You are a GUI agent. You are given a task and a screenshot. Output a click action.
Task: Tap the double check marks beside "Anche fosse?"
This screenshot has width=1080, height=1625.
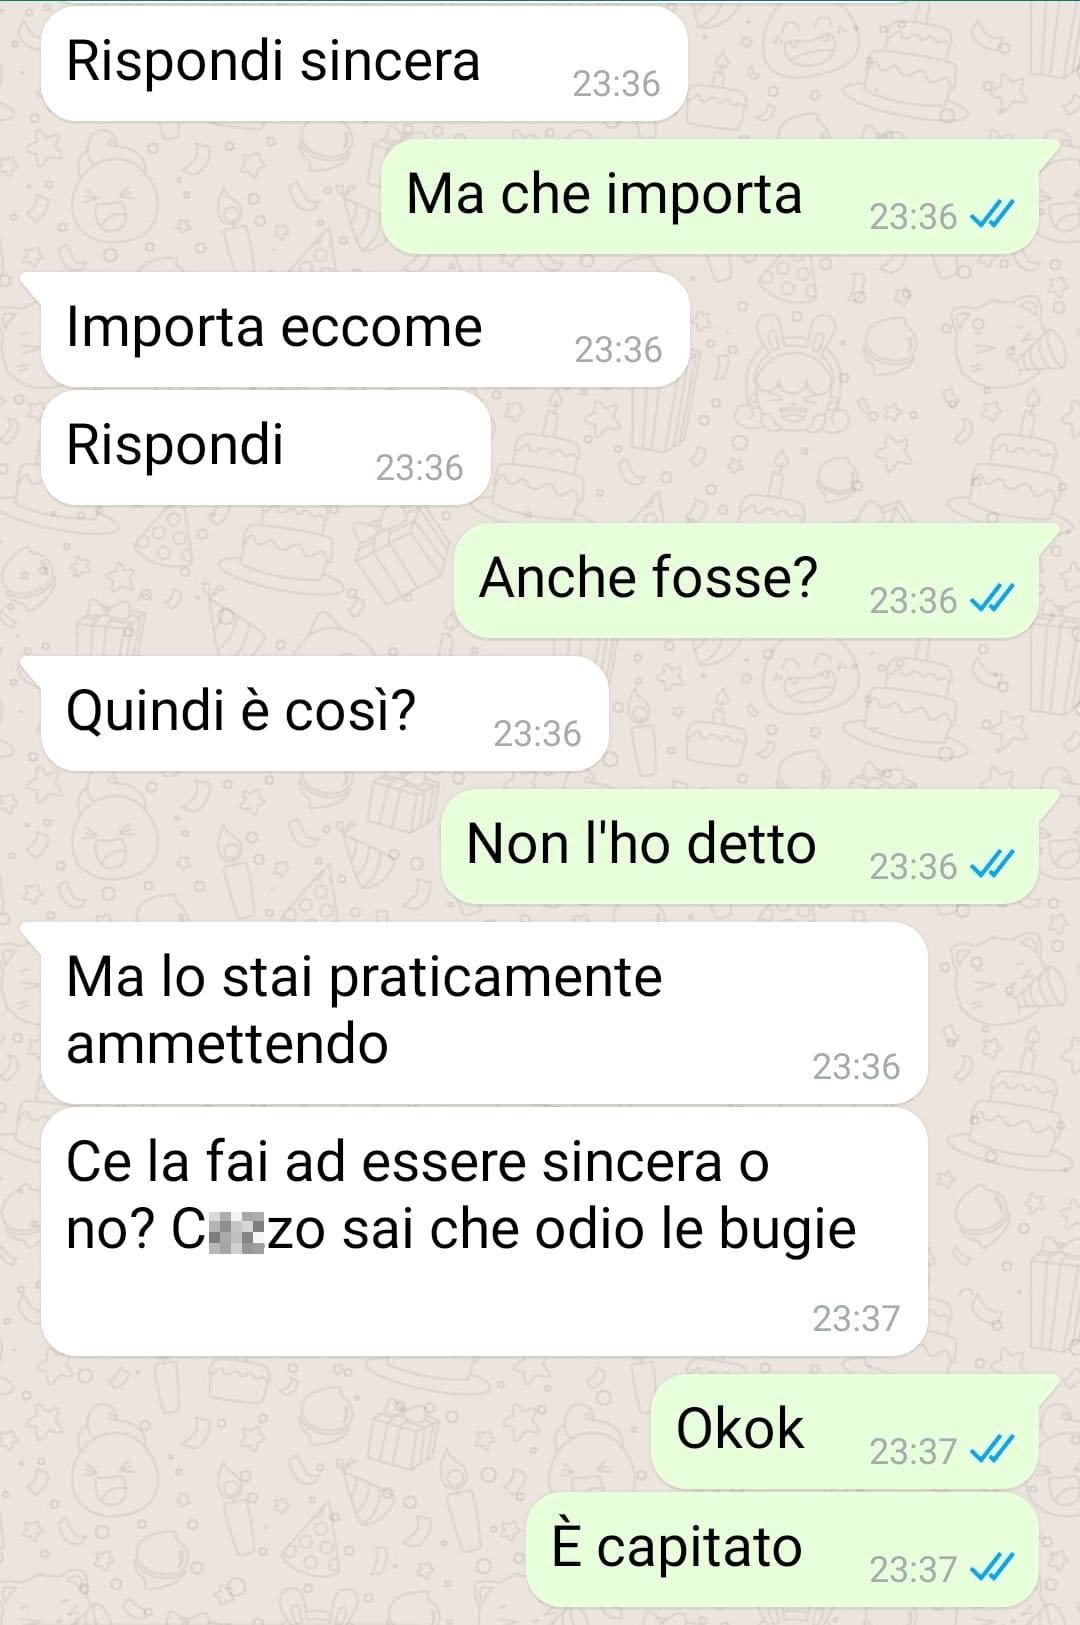point(993,599)
